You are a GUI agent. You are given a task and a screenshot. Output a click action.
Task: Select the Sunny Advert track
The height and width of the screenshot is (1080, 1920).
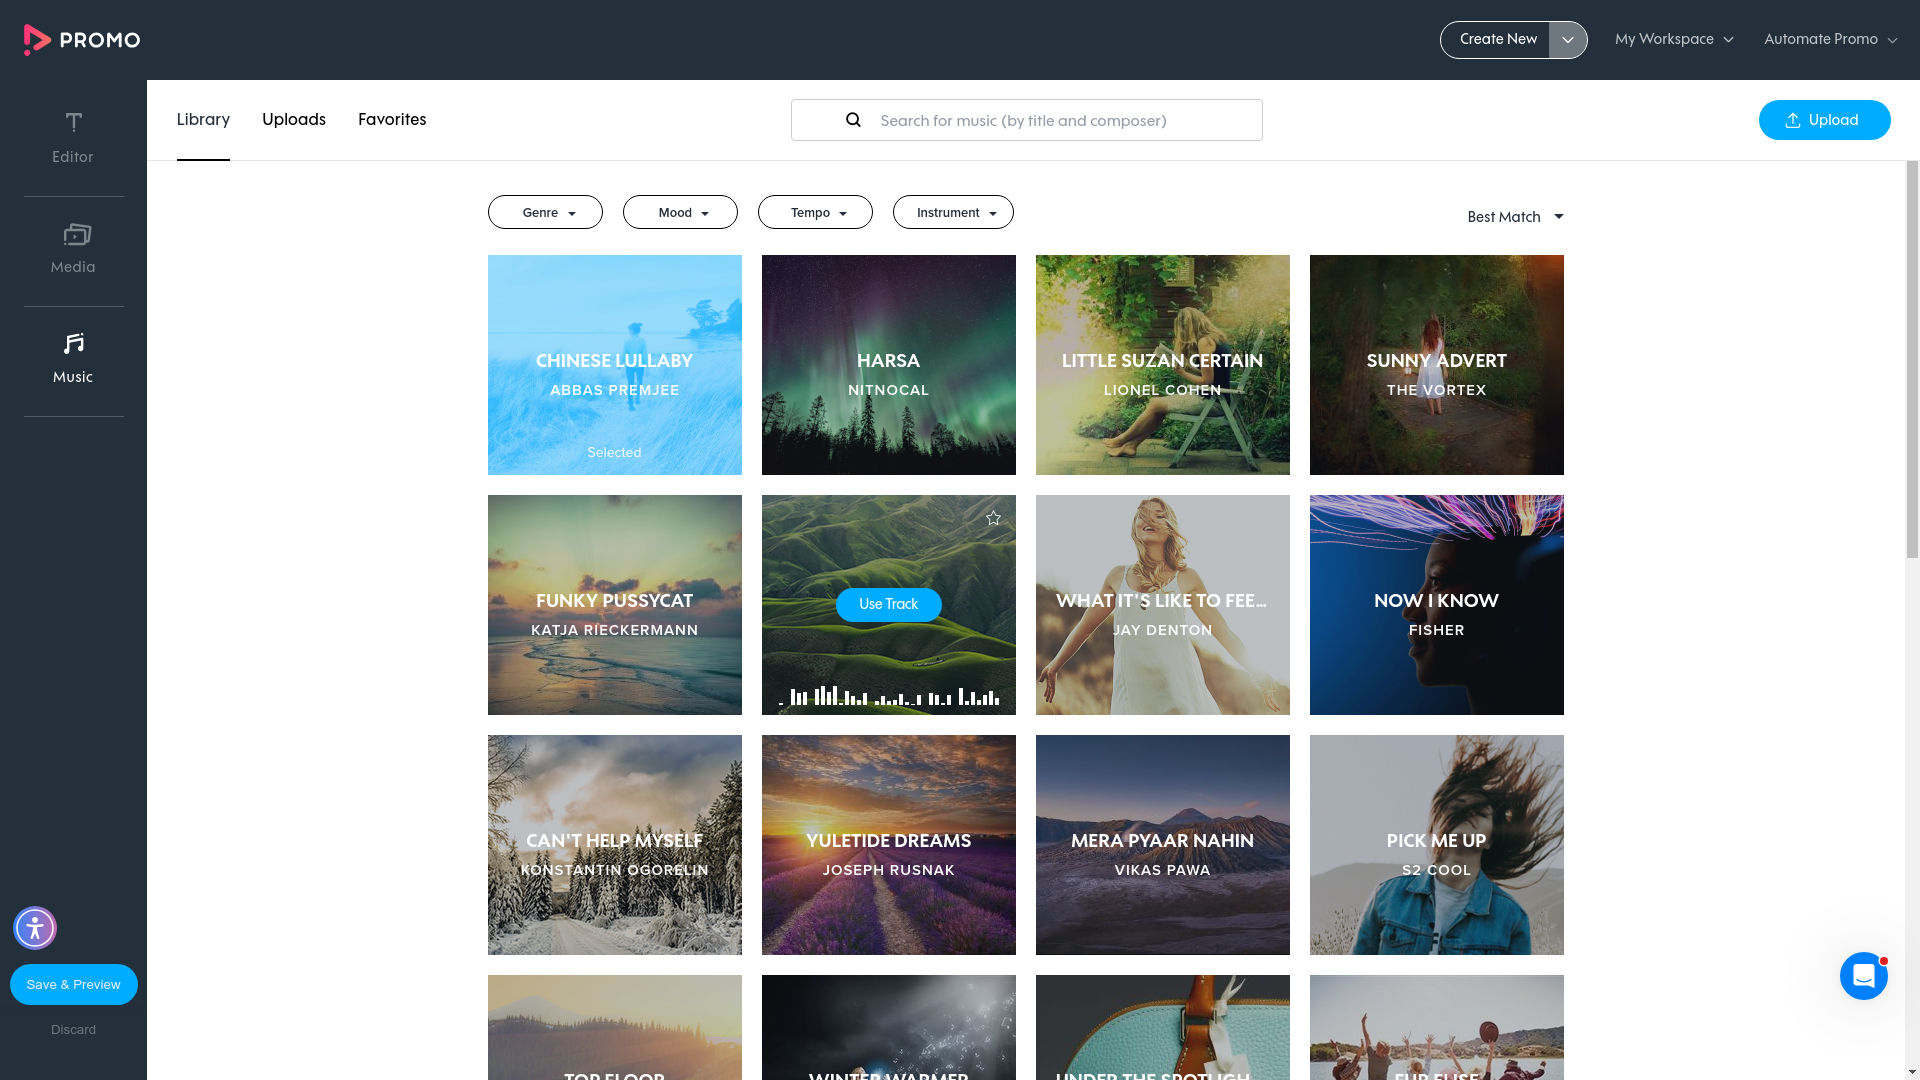click(1437, 365)
